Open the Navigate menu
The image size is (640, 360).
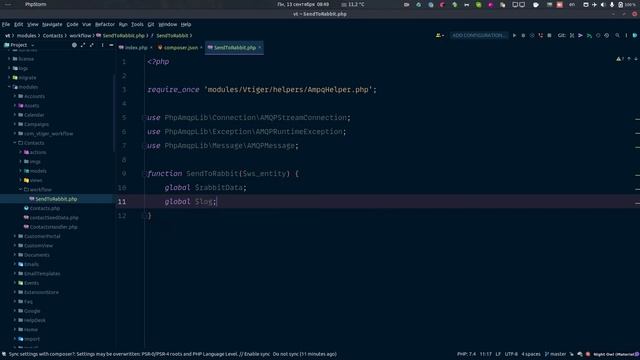(x=52, y=24)
